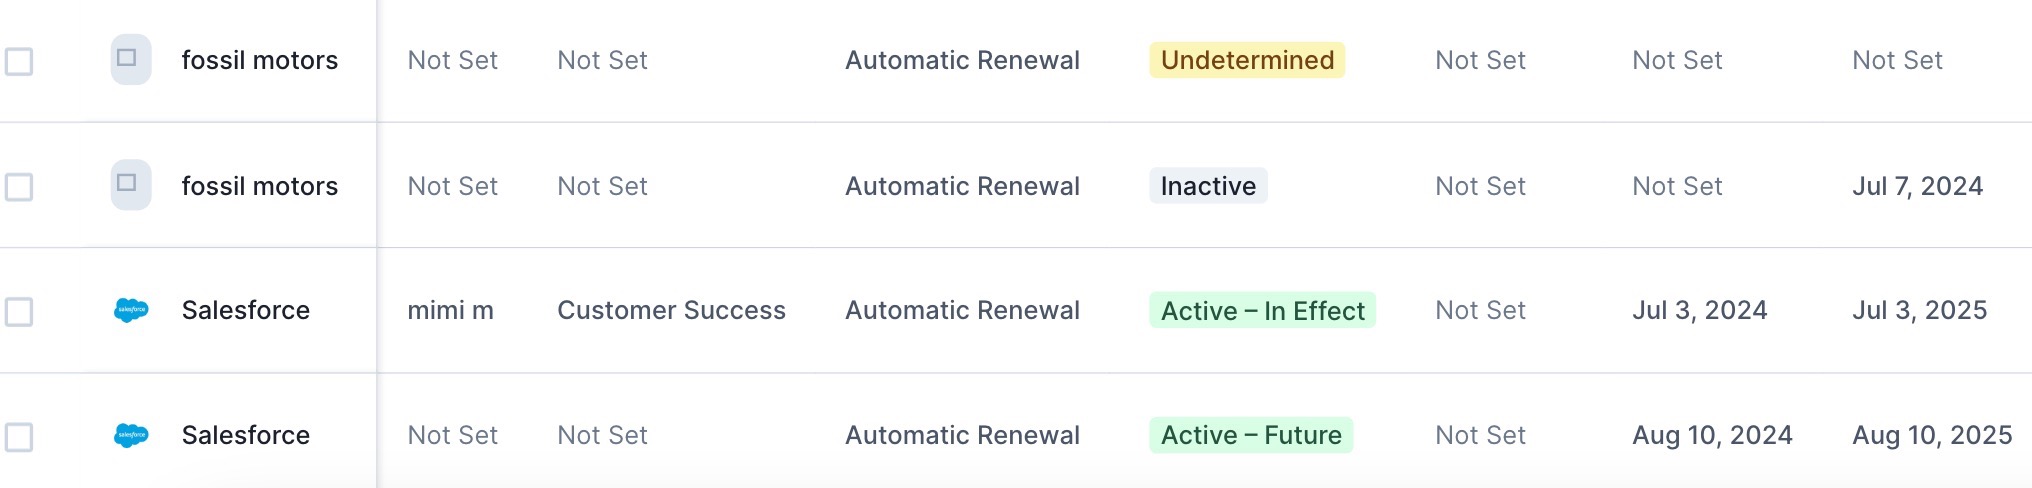This screenshot has width=2032, height=488.
Task: Click the owner cell mimi m
Action: point(450,310)
